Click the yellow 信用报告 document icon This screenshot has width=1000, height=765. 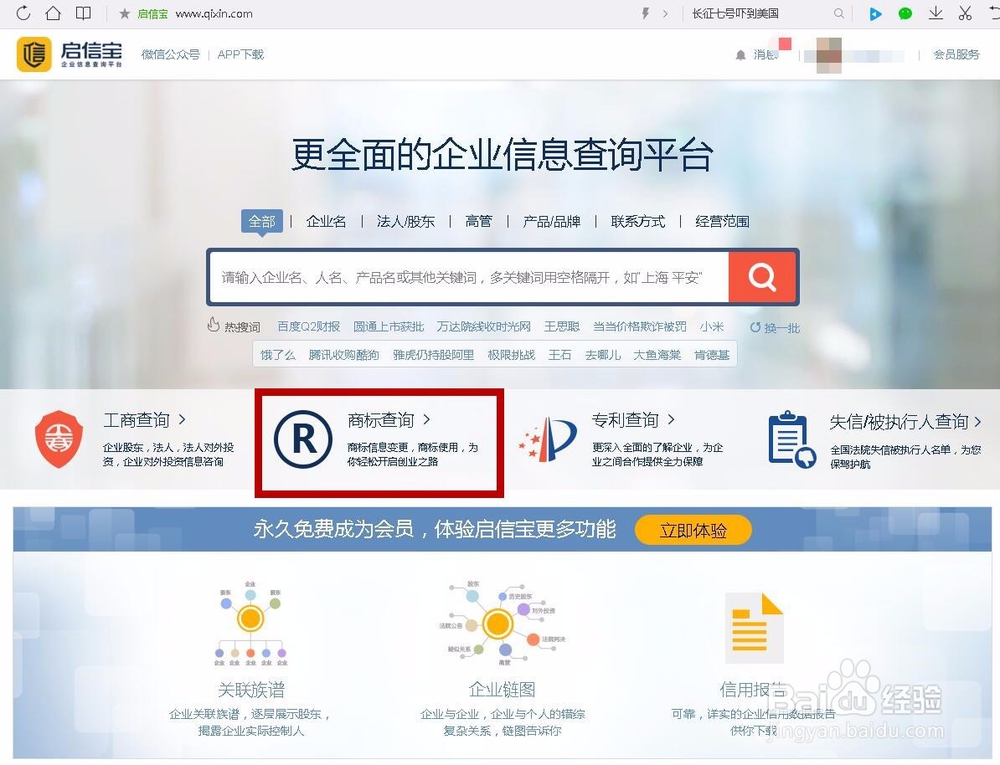[754, 628]
